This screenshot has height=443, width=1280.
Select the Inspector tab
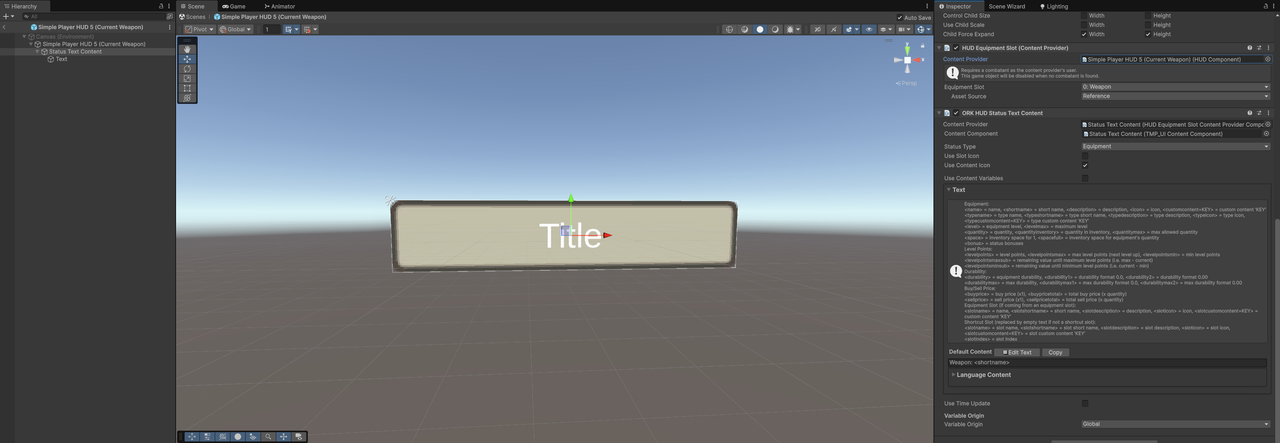click(955, 6)
